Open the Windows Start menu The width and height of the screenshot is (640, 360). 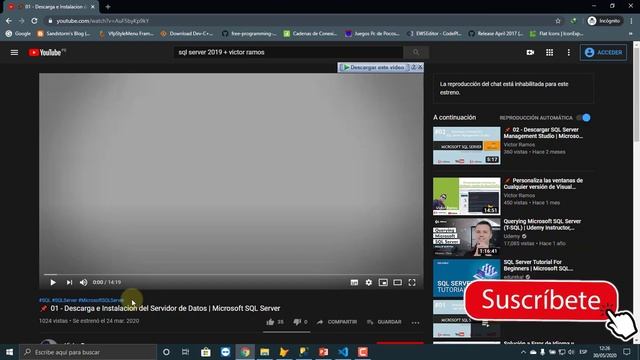coord(9,352)
